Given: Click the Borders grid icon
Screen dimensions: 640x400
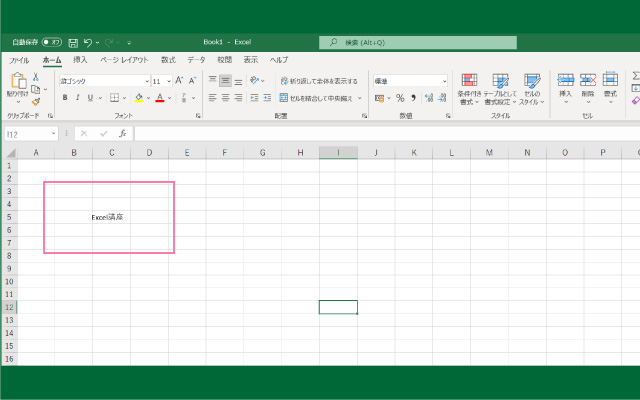Looking at the screenshot, I should [114, 98].
